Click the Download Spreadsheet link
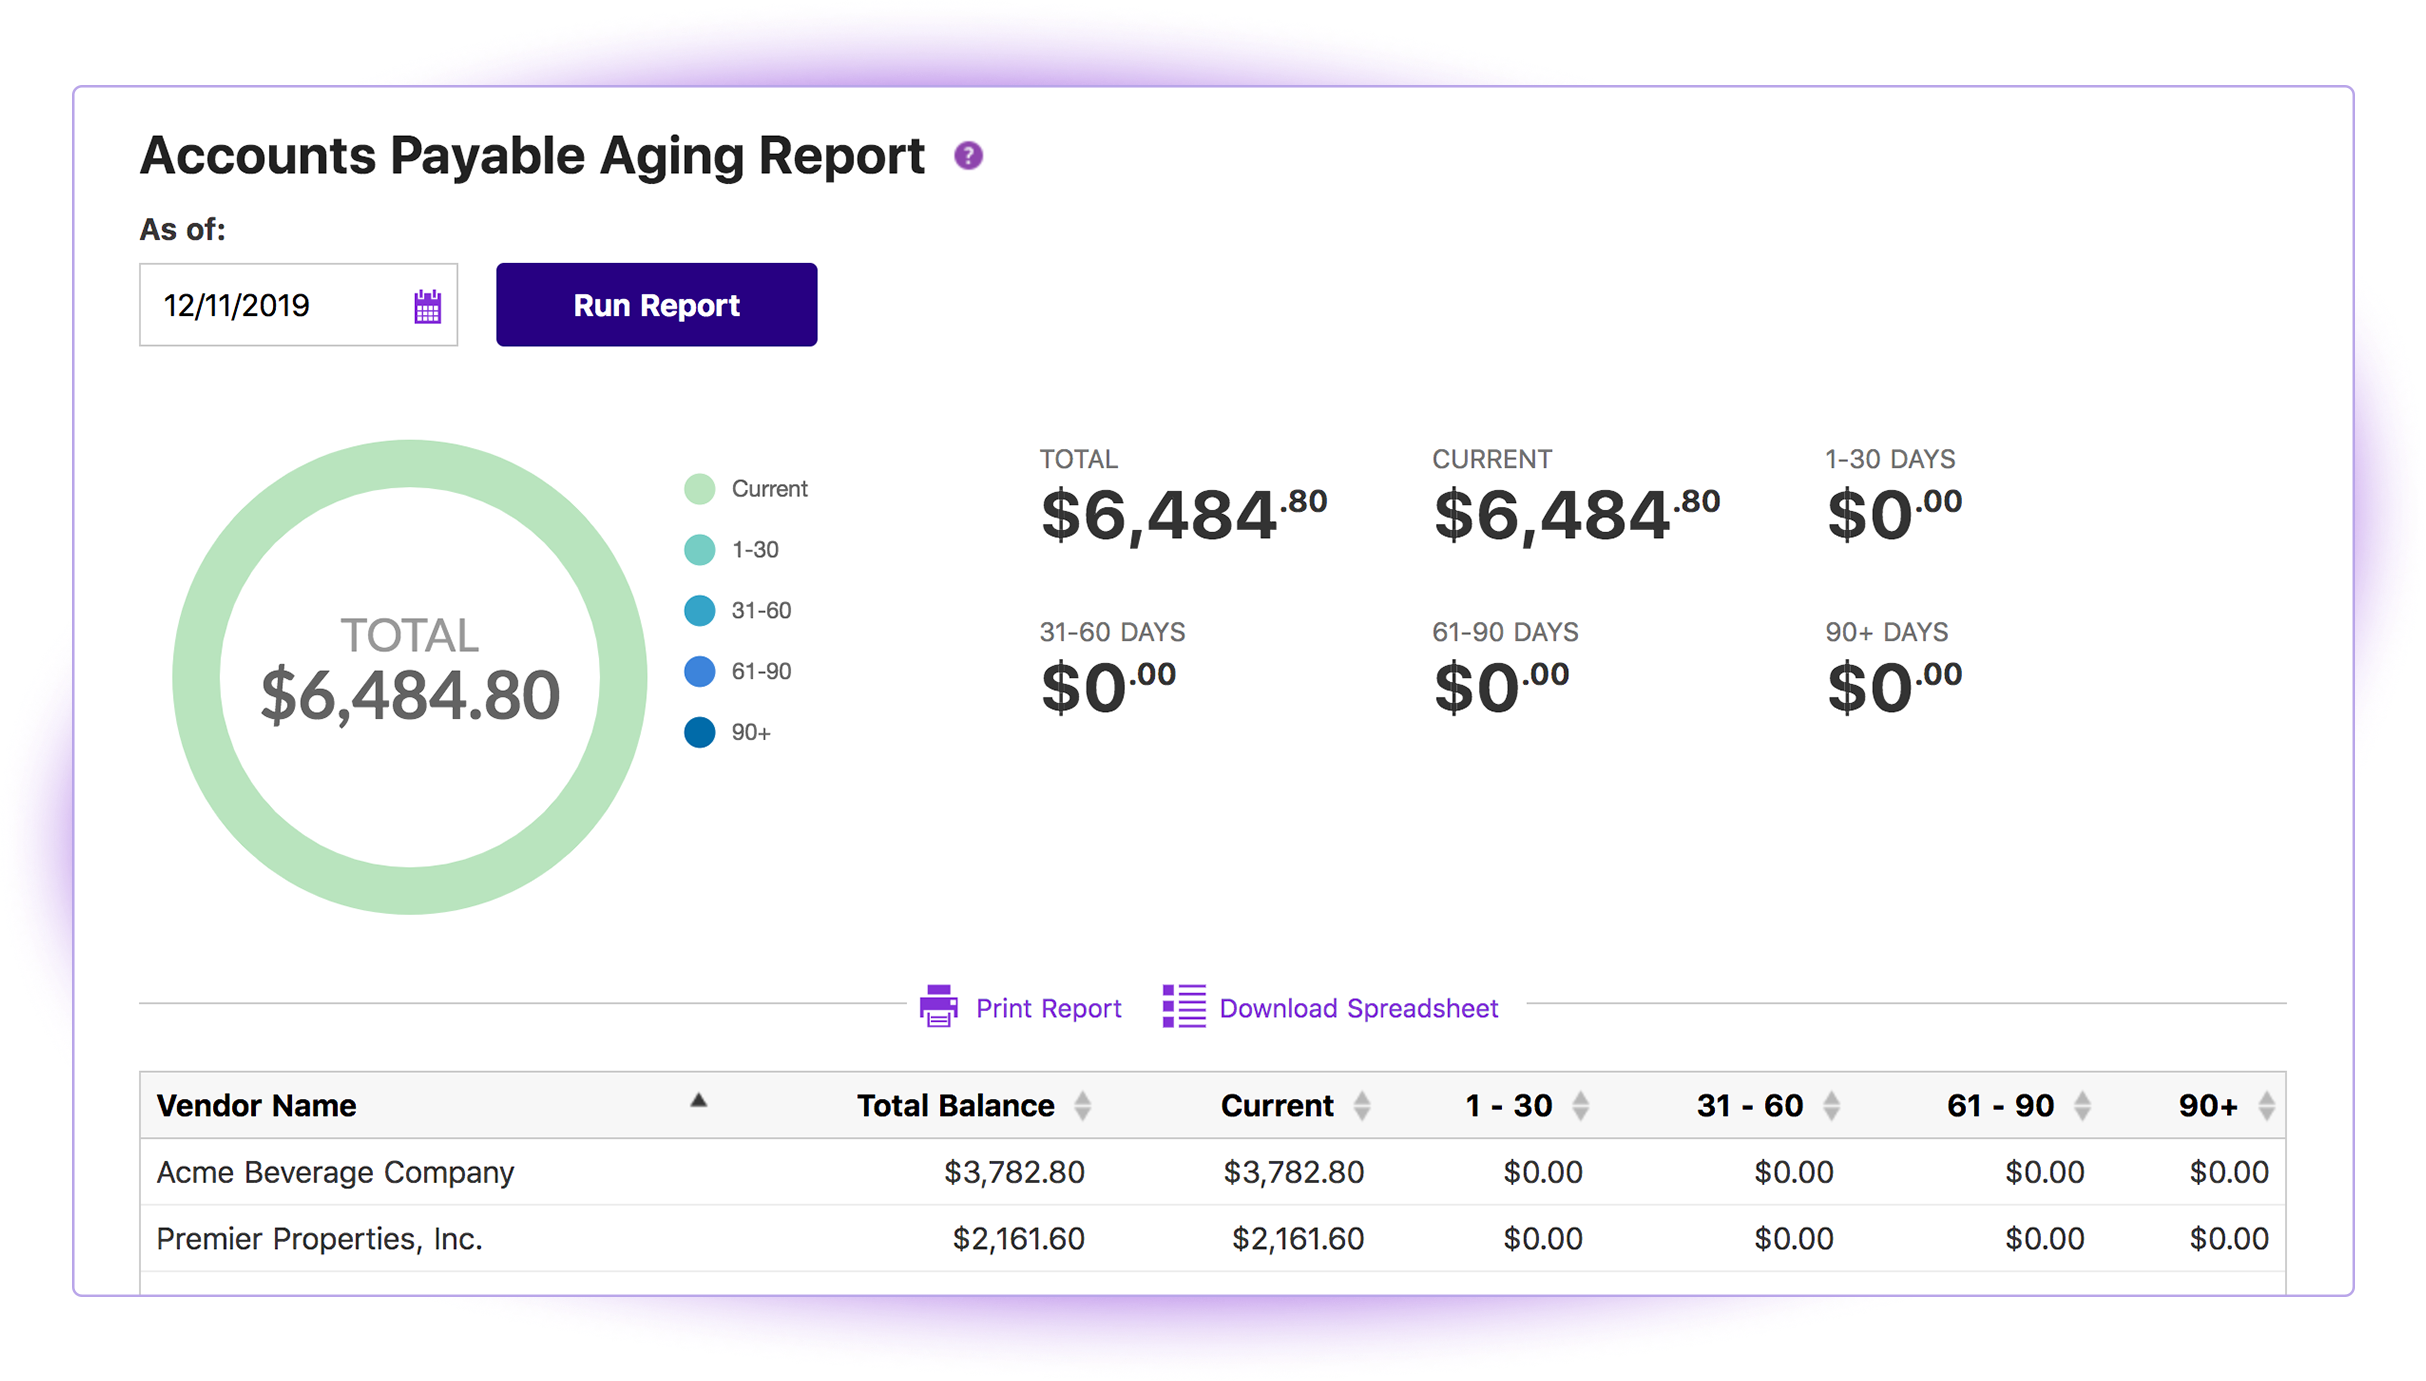The image size is (2426, 1381). coord(1358,1008)
